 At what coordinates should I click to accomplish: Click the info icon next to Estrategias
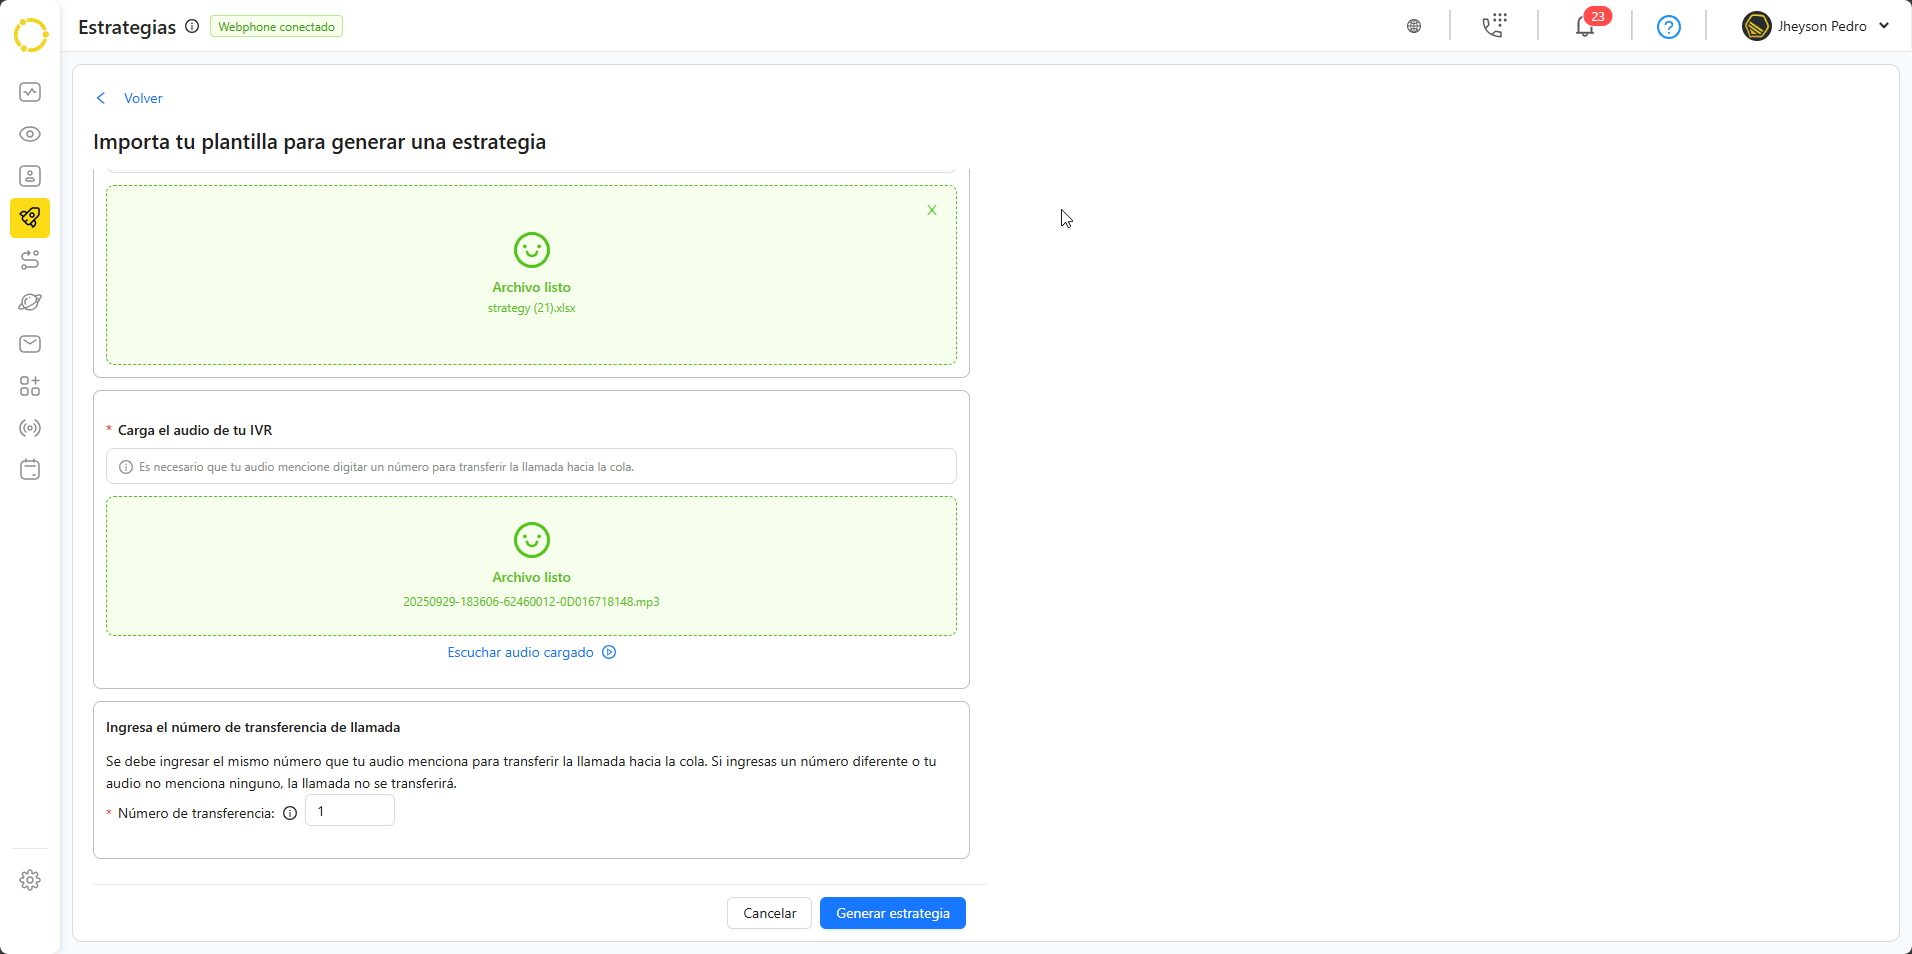click(192, 27)
